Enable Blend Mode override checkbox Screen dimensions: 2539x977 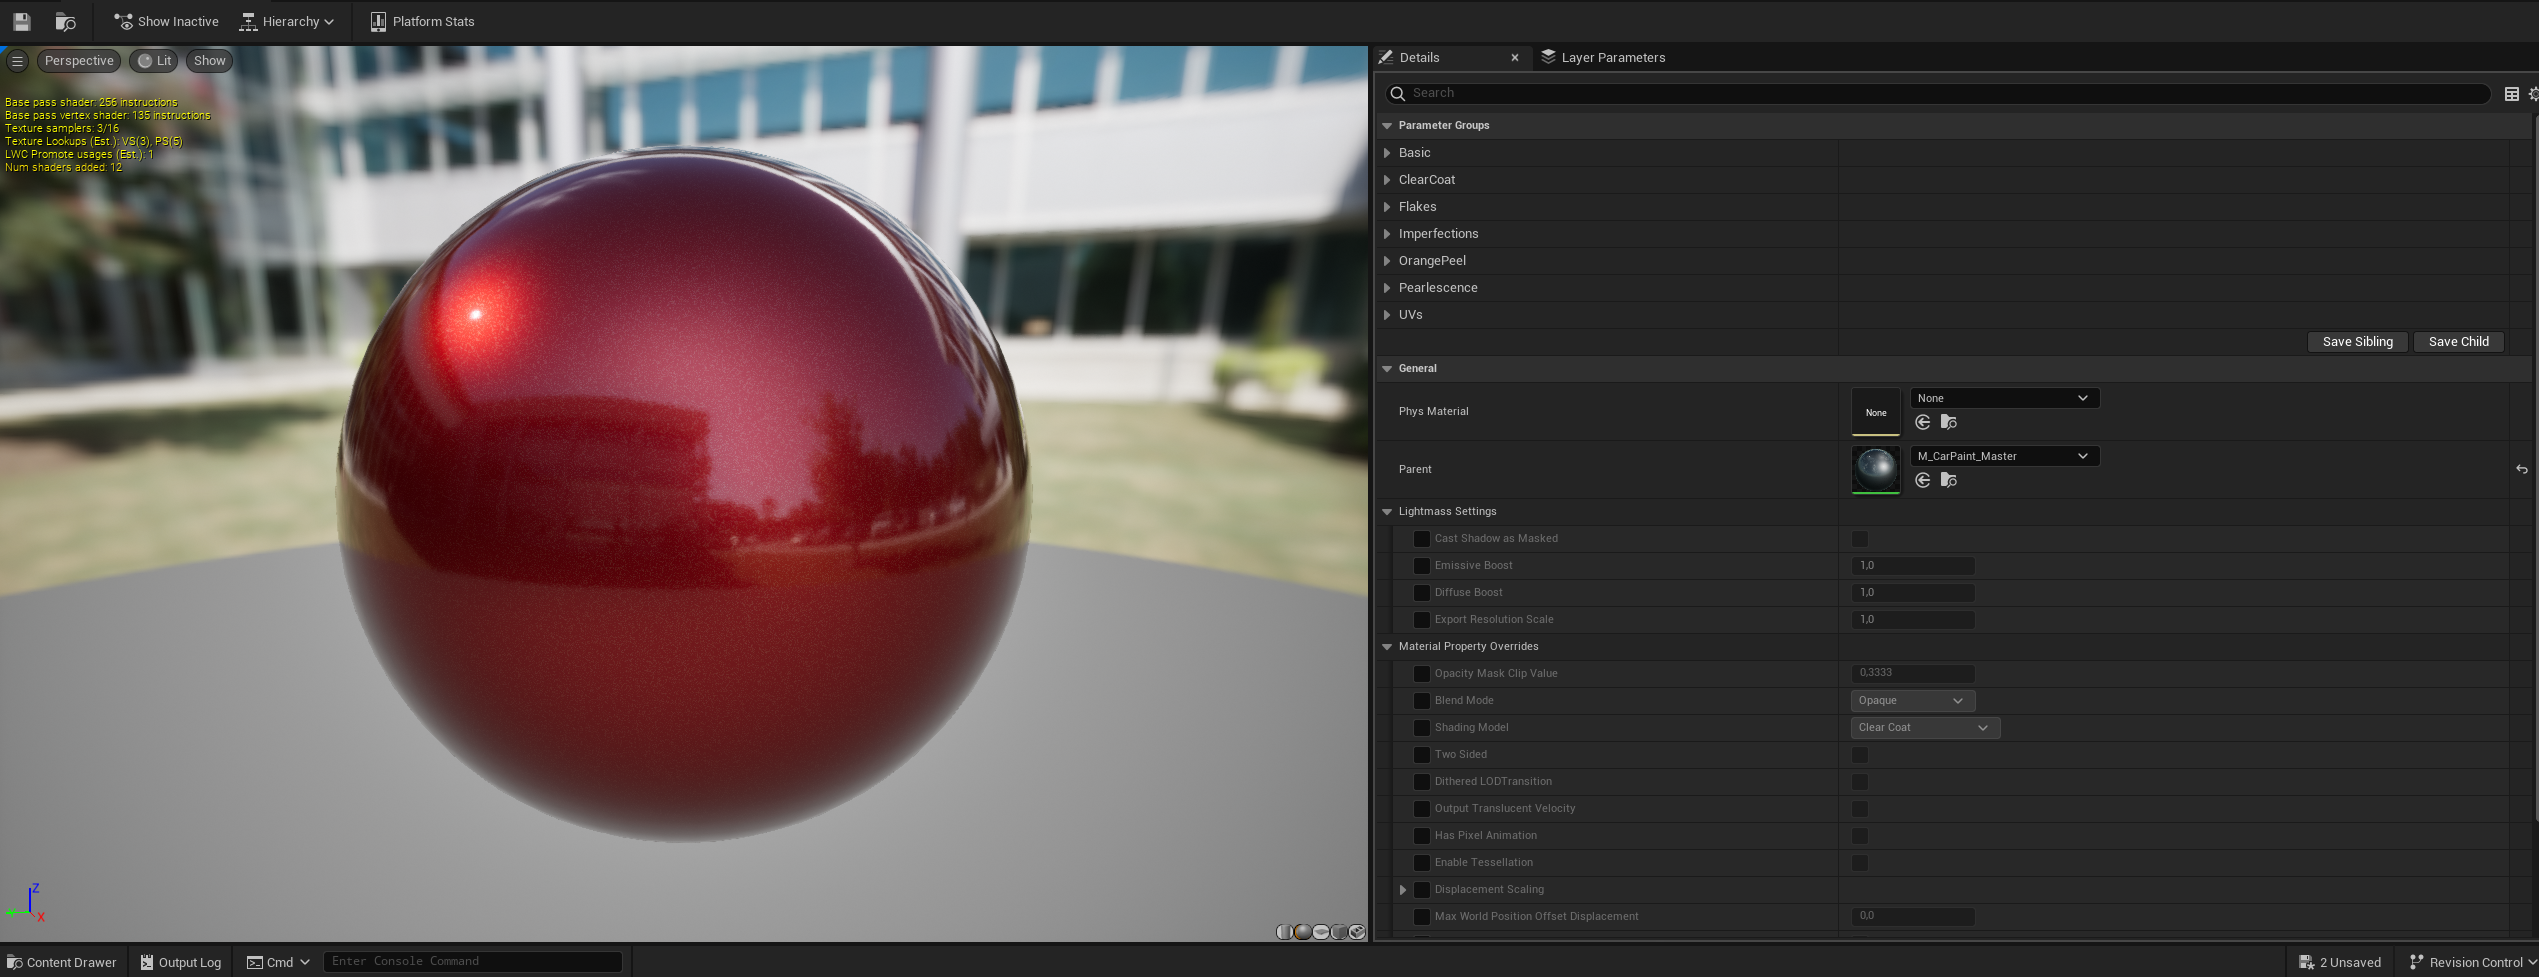(1421, 701)
